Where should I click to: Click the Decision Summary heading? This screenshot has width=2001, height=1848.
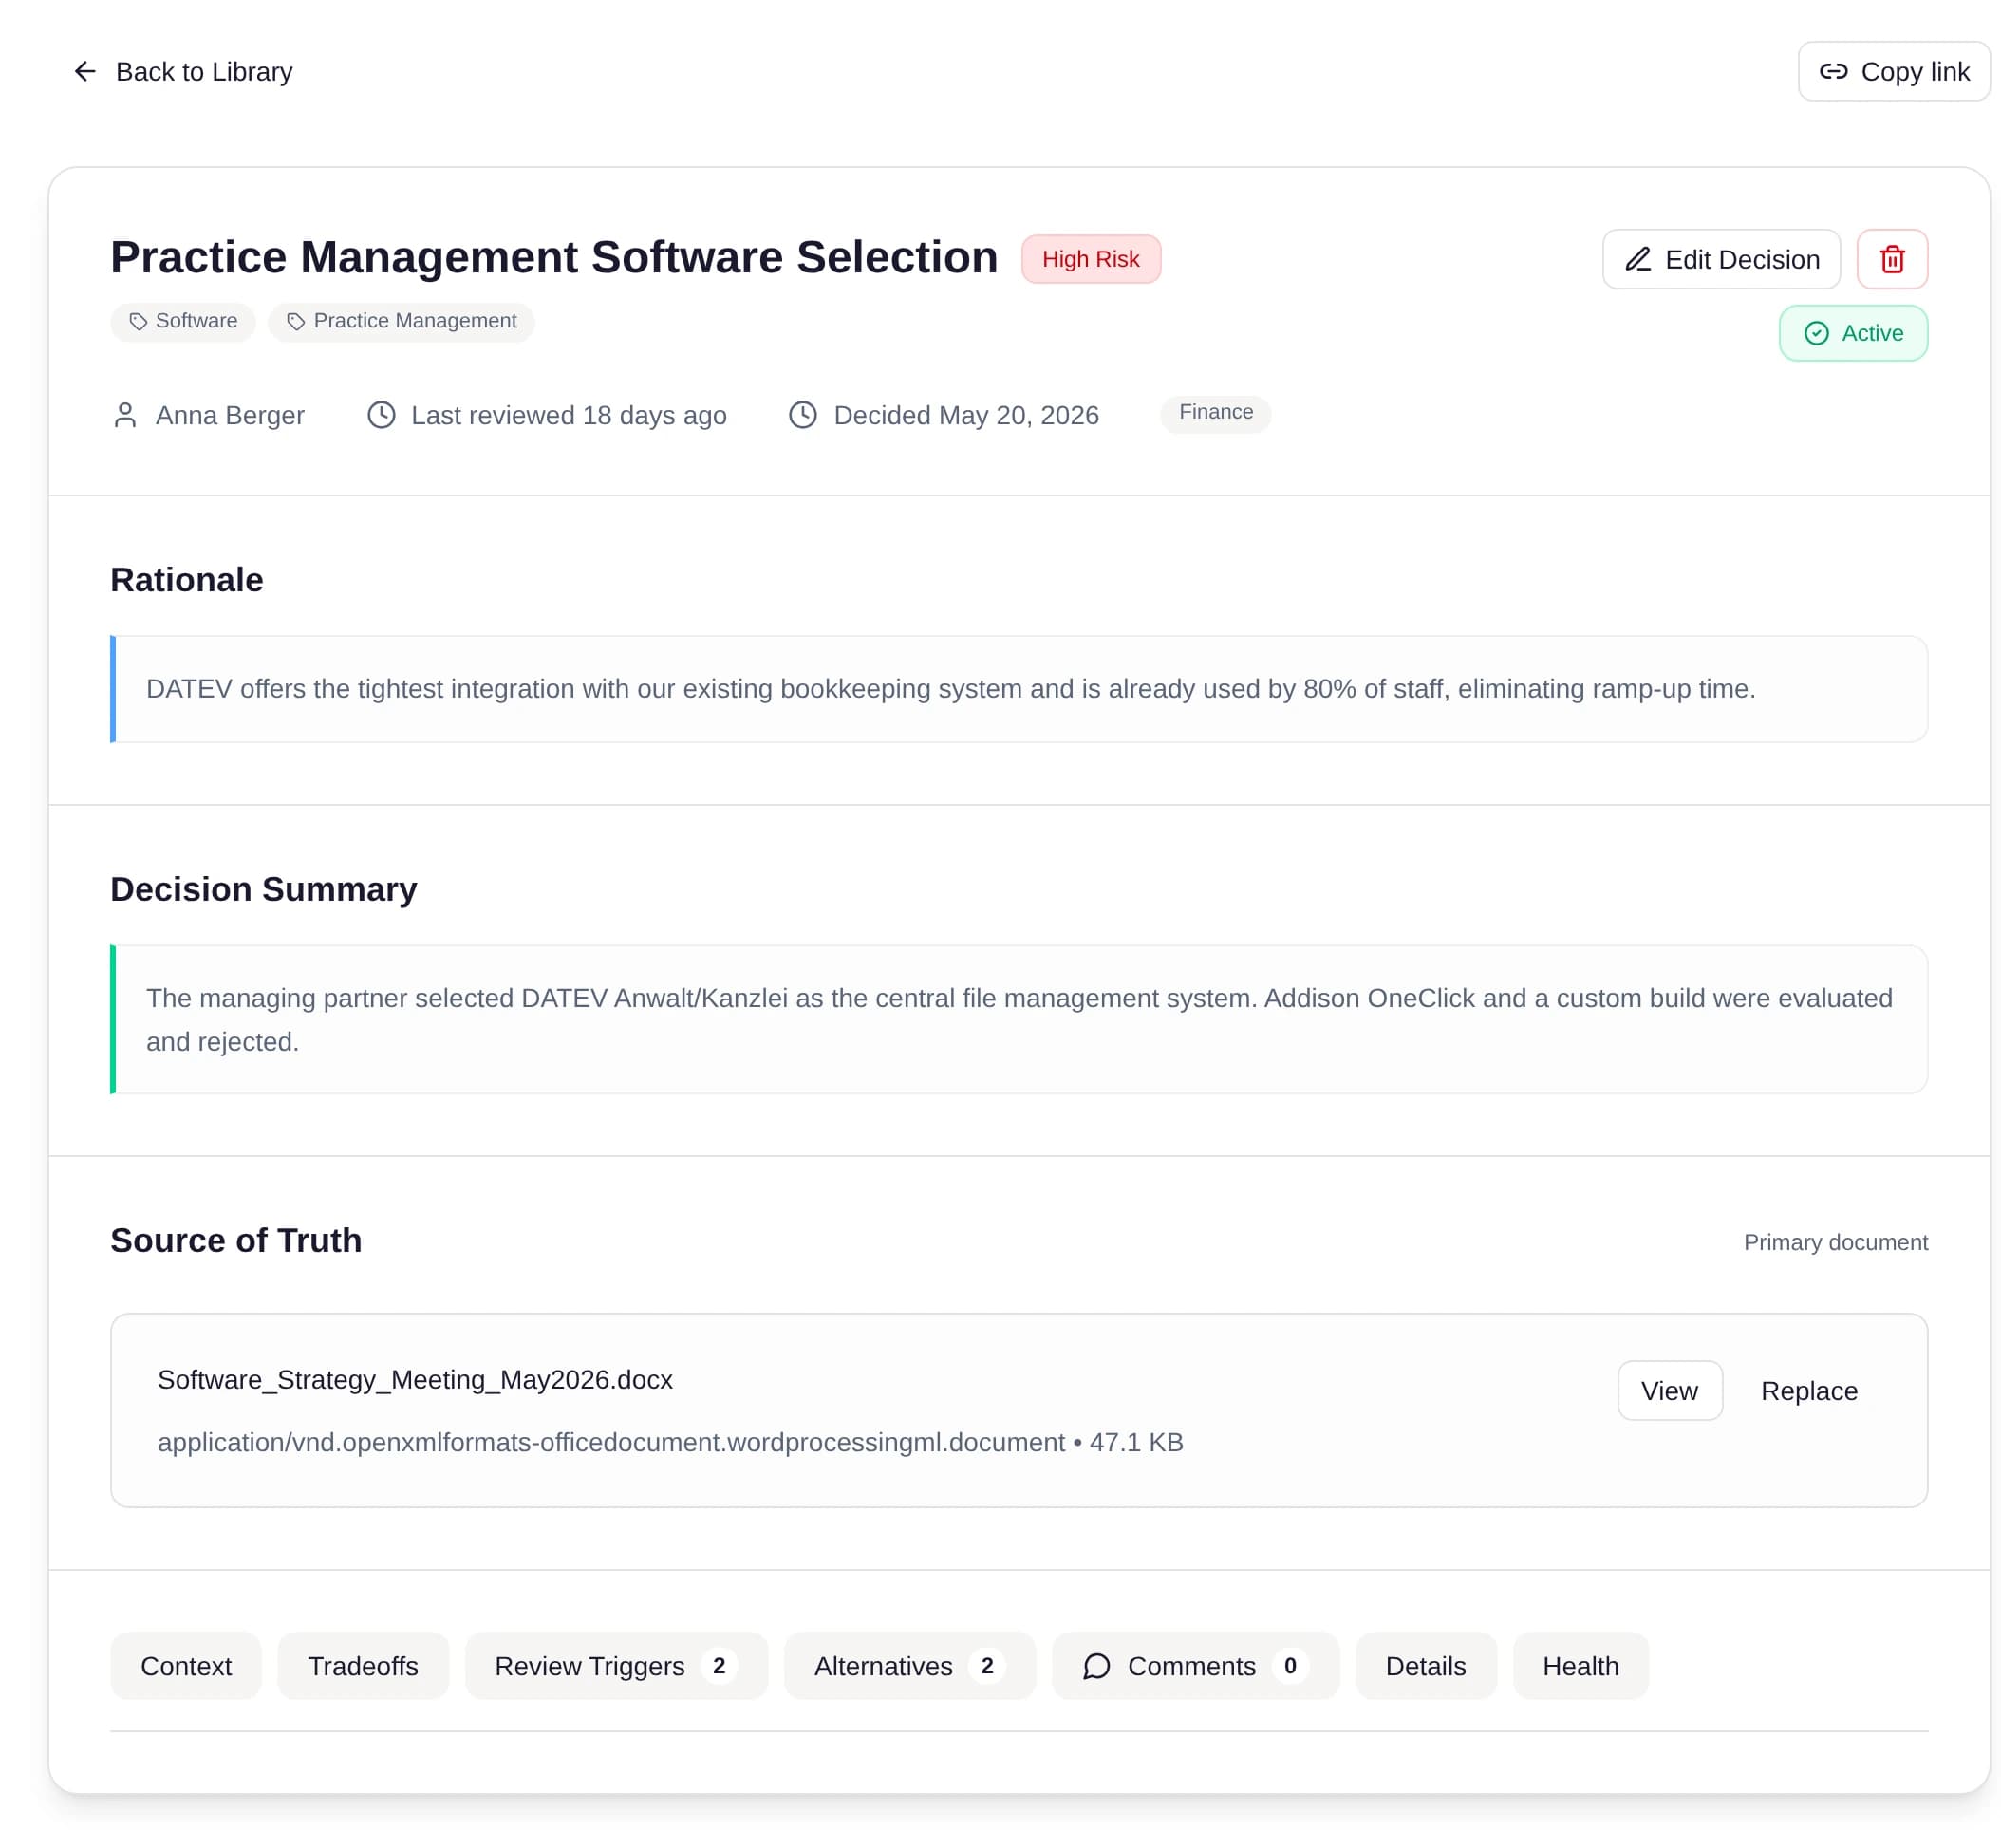(x=264, y=889)
